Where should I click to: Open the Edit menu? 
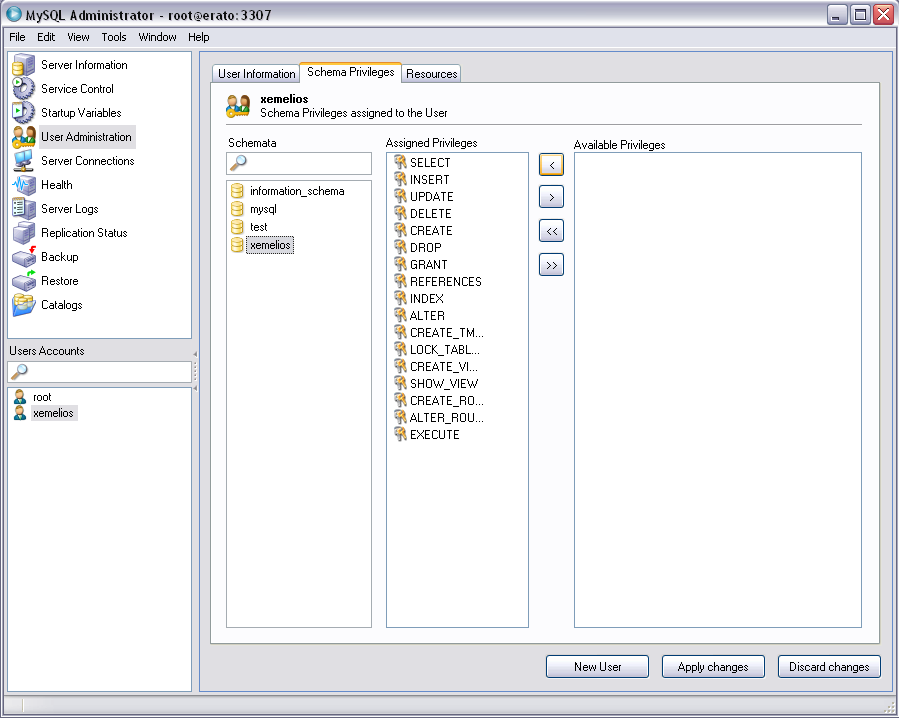(x=46, y=37)
